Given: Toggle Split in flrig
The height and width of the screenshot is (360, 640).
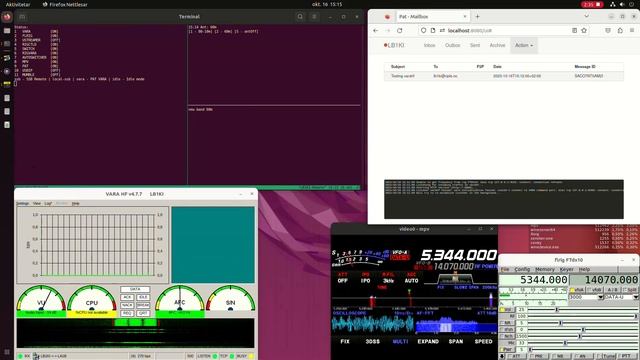Looking at the screenshot, I should [x=629, y=290].
